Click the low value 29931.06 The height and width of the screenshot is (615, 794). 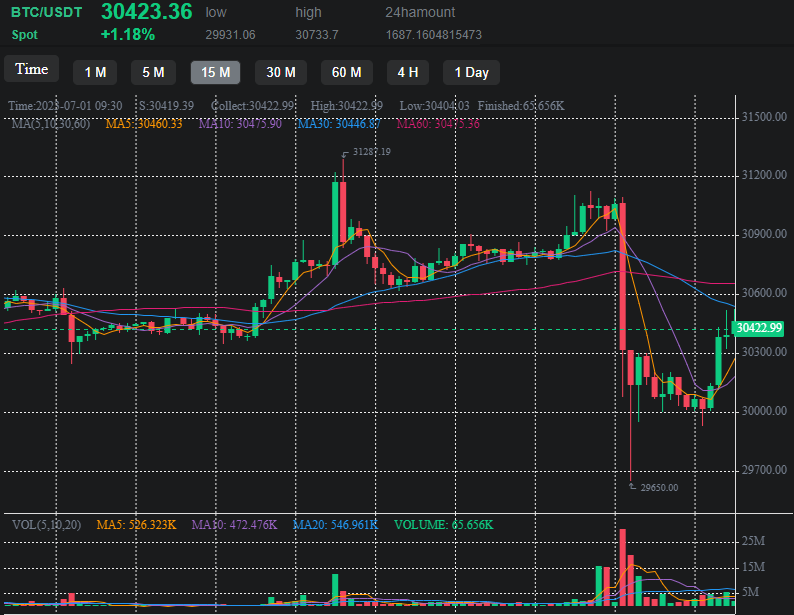coord(230,35)
